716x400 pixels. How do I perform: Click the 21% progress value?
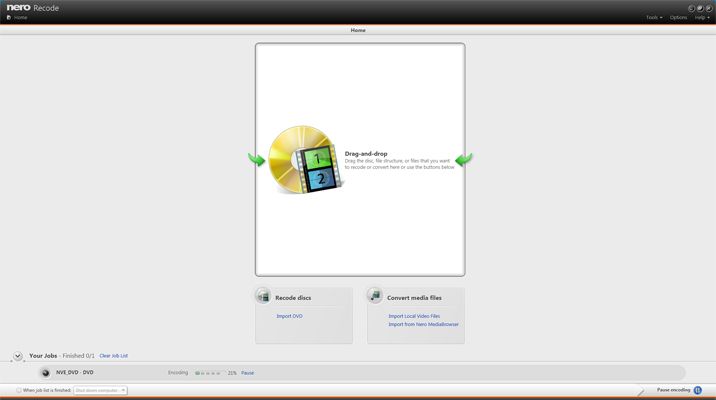(232, 373)
